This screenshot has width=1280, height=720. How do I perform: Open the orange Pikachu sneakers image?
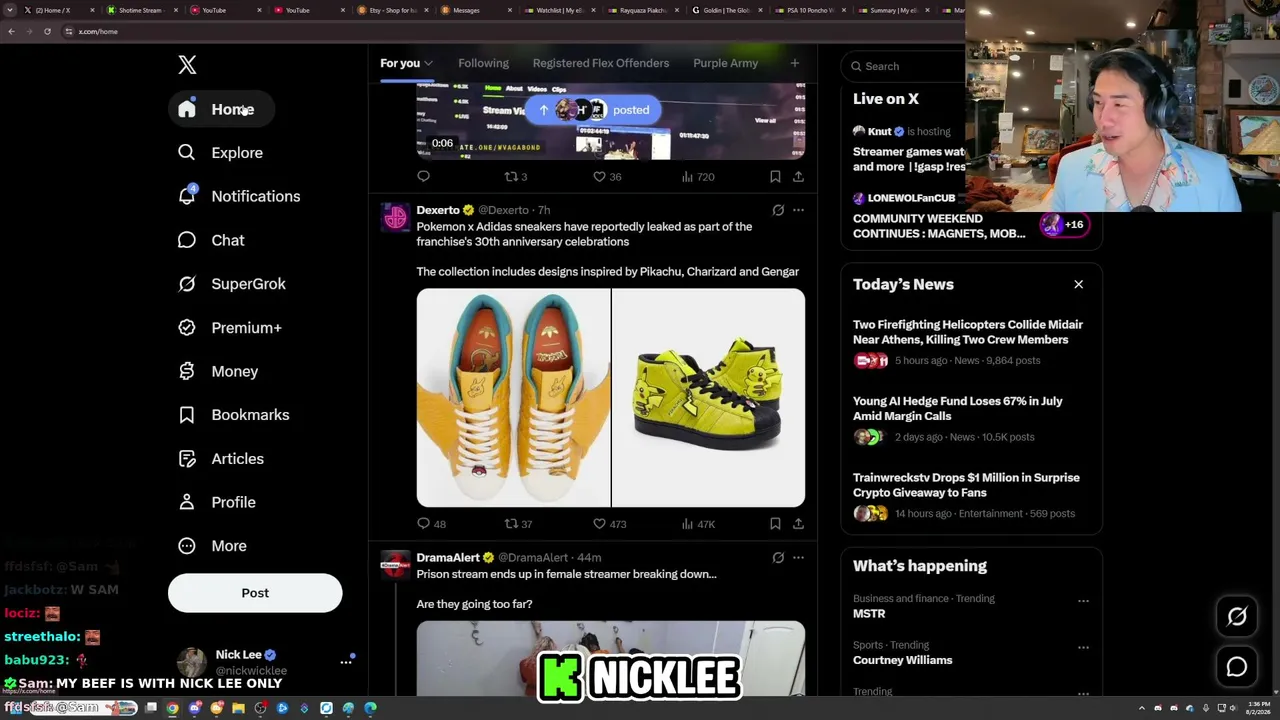pyautogui.click(x=513, y=398)
